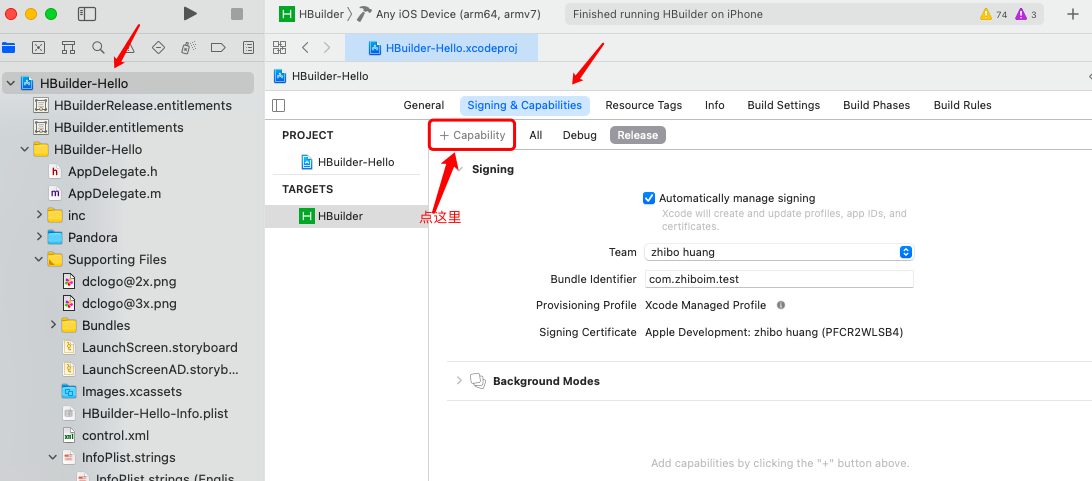Open the report navigator icon

(x=248, y=47)
